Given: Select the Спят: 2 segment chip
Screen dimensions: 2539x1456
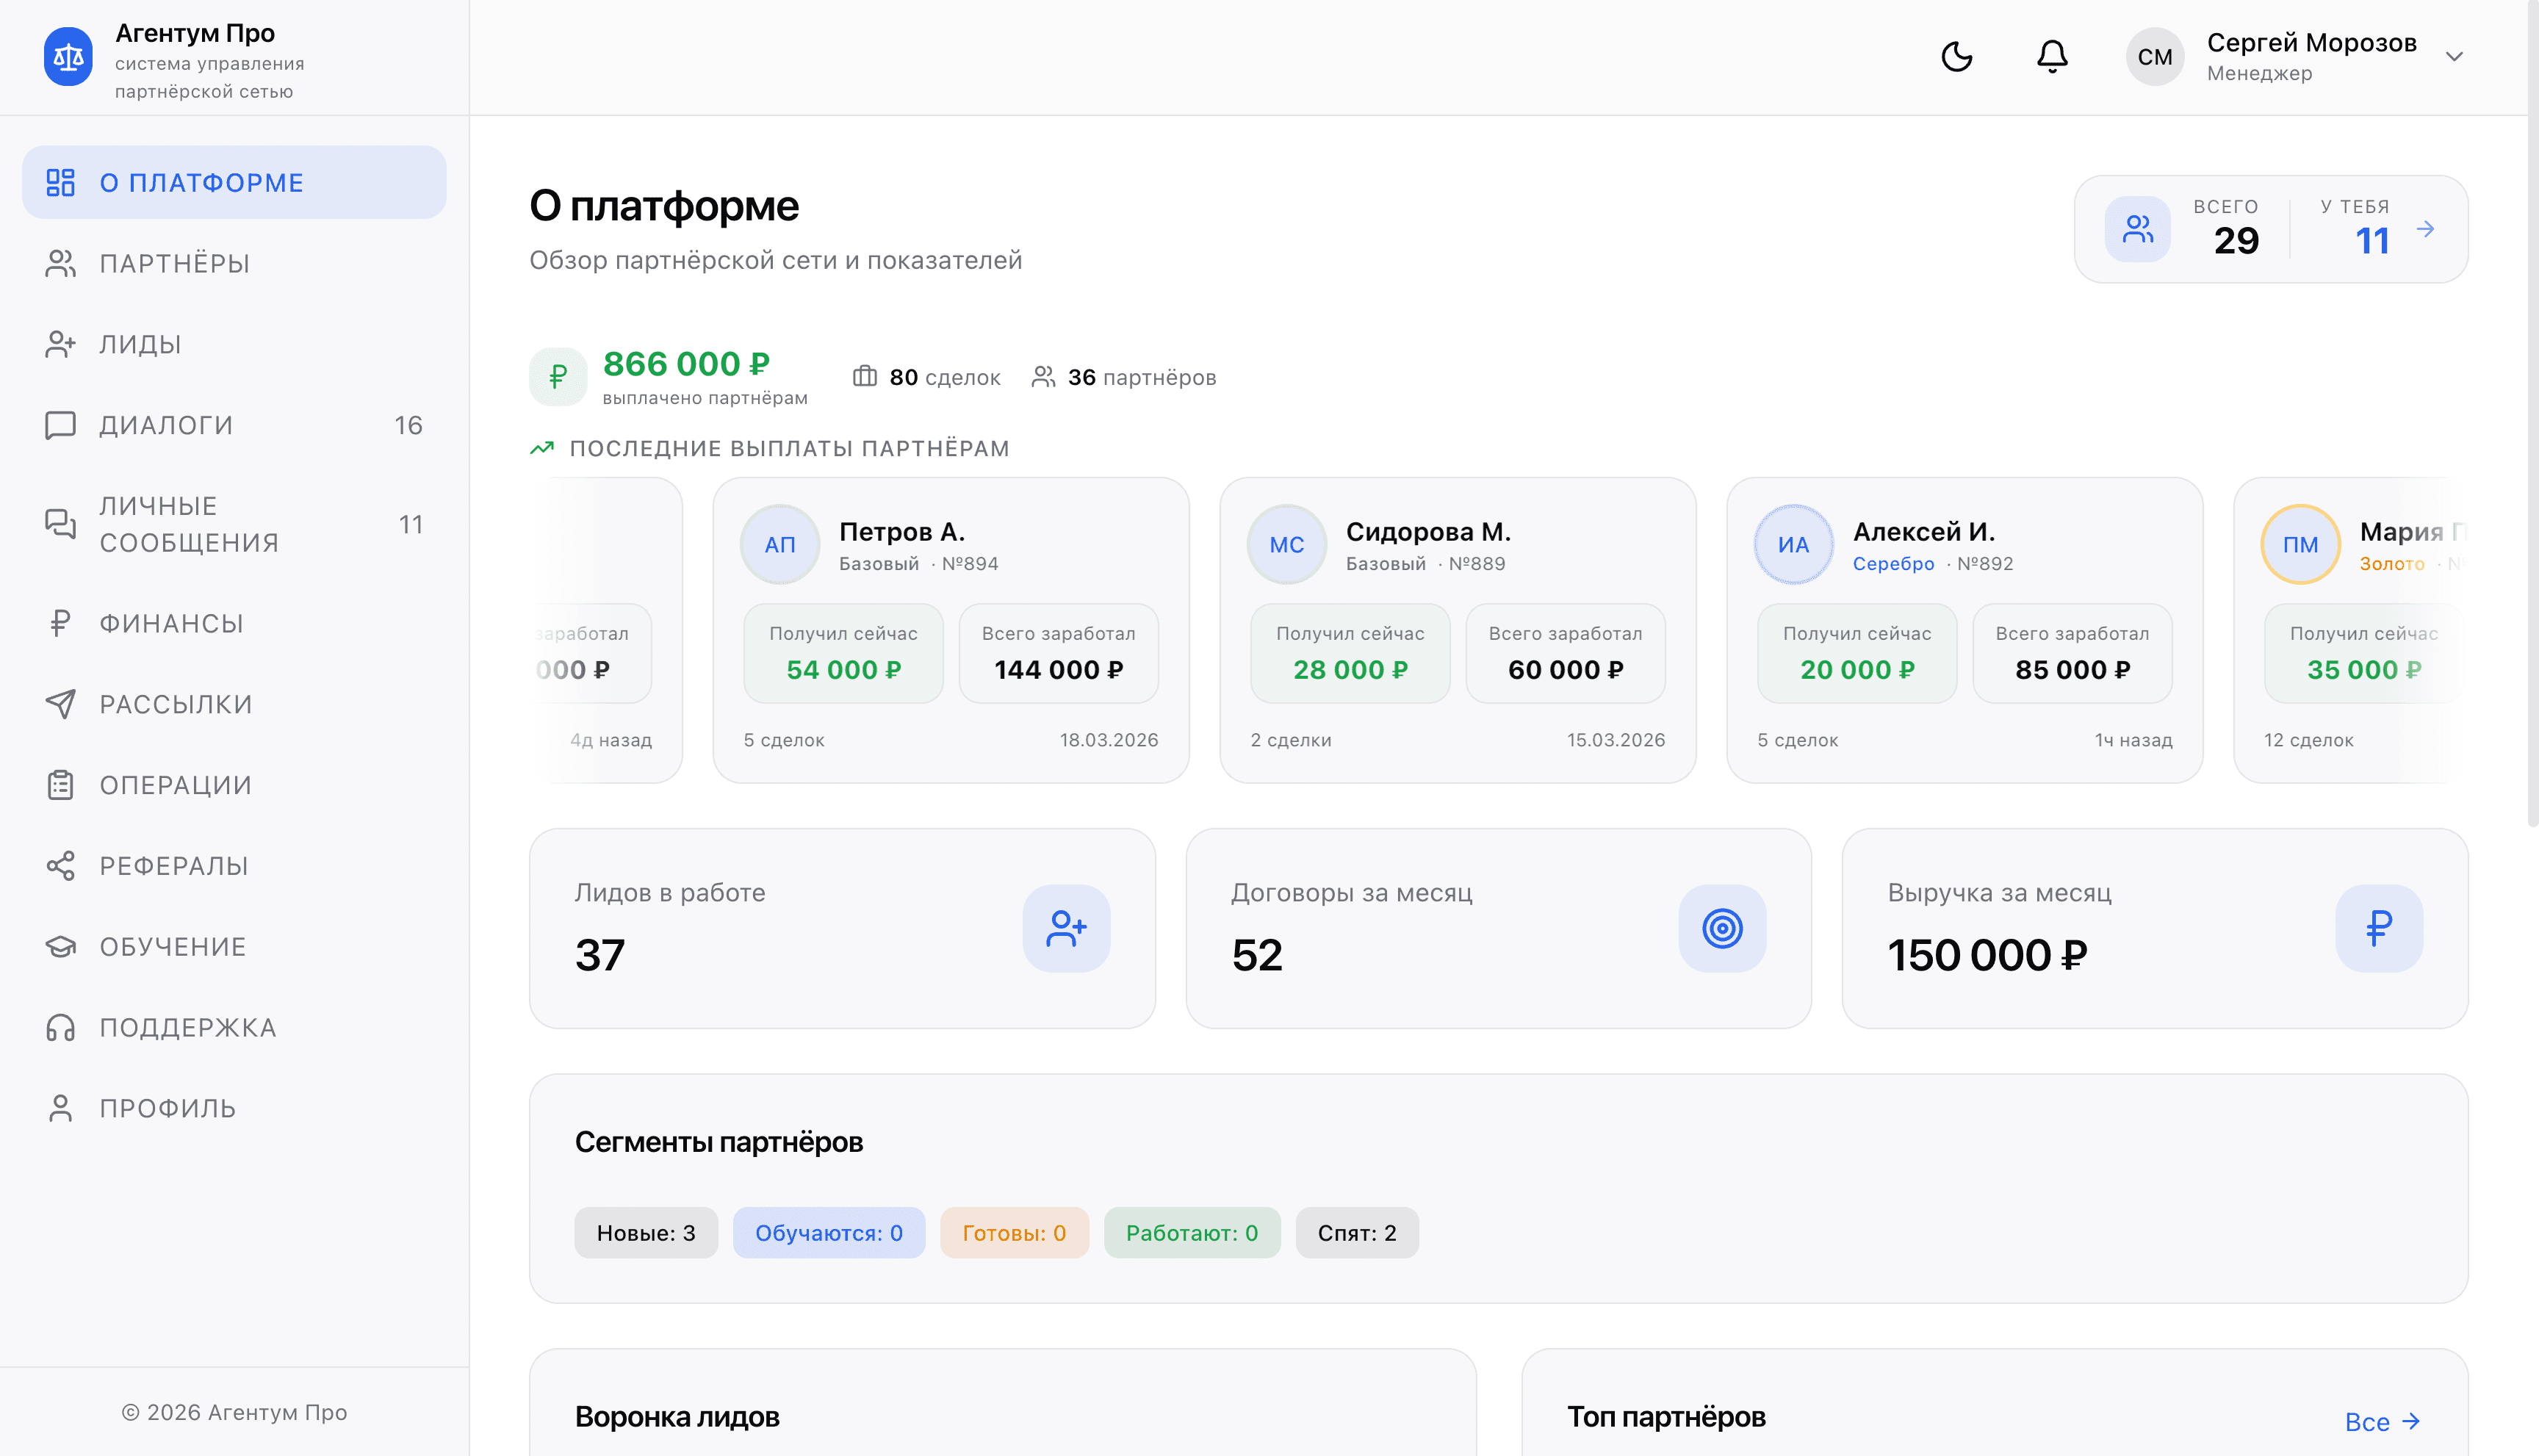Looking at the screenshot, I should 1357,1233.
